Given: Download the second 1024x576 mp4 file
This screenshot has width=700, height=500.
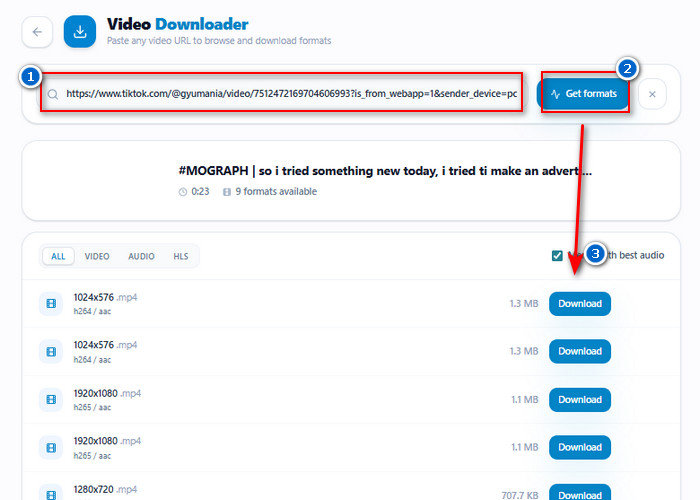Looking at the screenshot, I should click(x=580, y=351).
